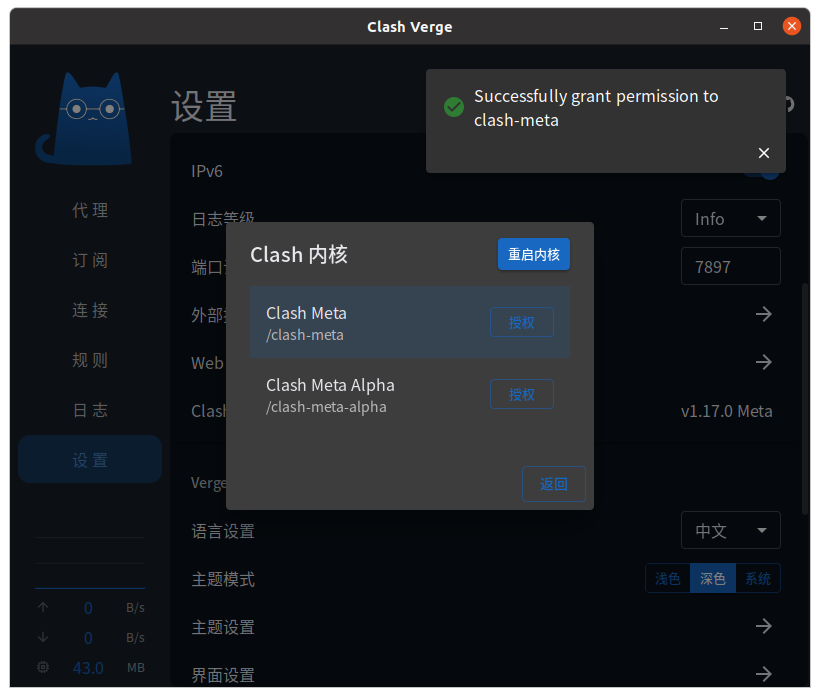Grant permission for Clash Meta
Image resolution: width=820 pixels, height=697 pixels.
521,322
